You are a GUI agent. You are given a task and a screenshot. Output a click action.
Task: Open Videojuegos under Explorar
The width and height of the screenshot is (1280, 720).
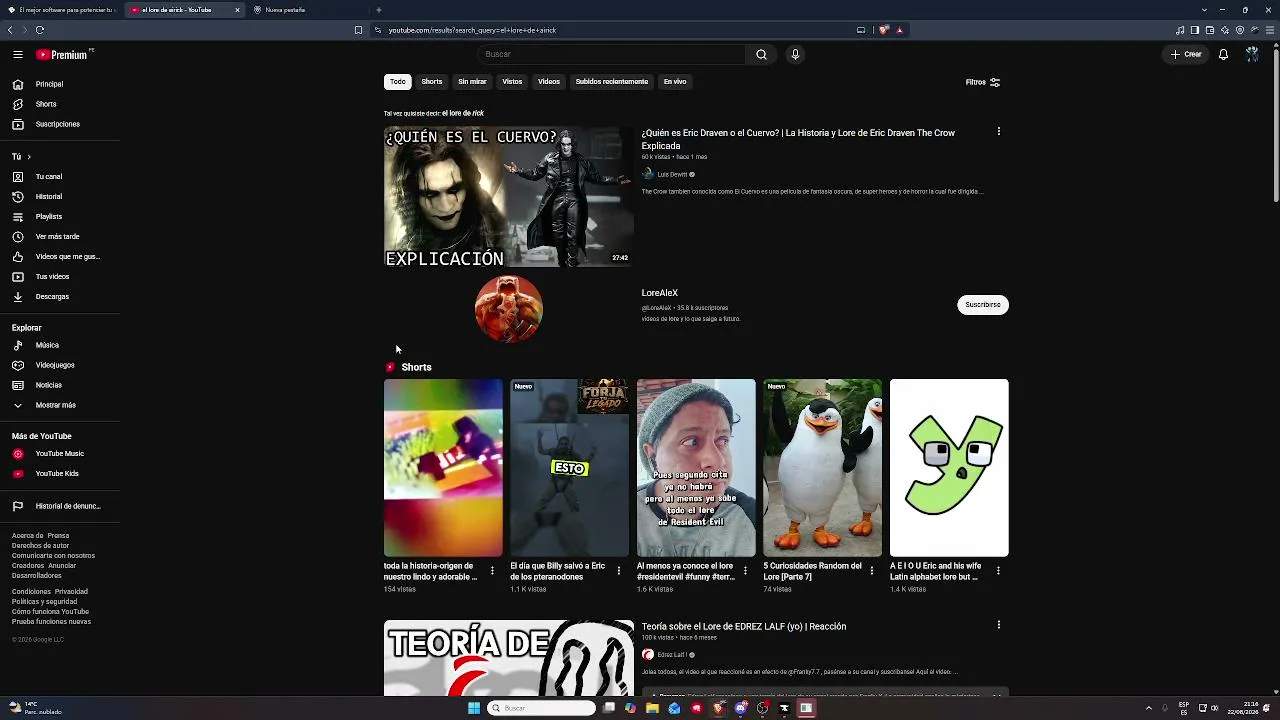click(x=60, y=365)
